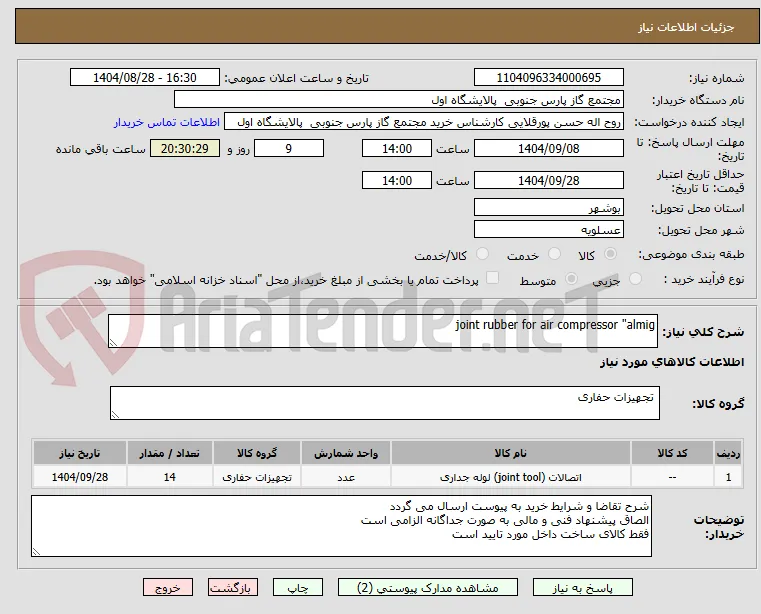Select the کالا radio button

(611, 254)
